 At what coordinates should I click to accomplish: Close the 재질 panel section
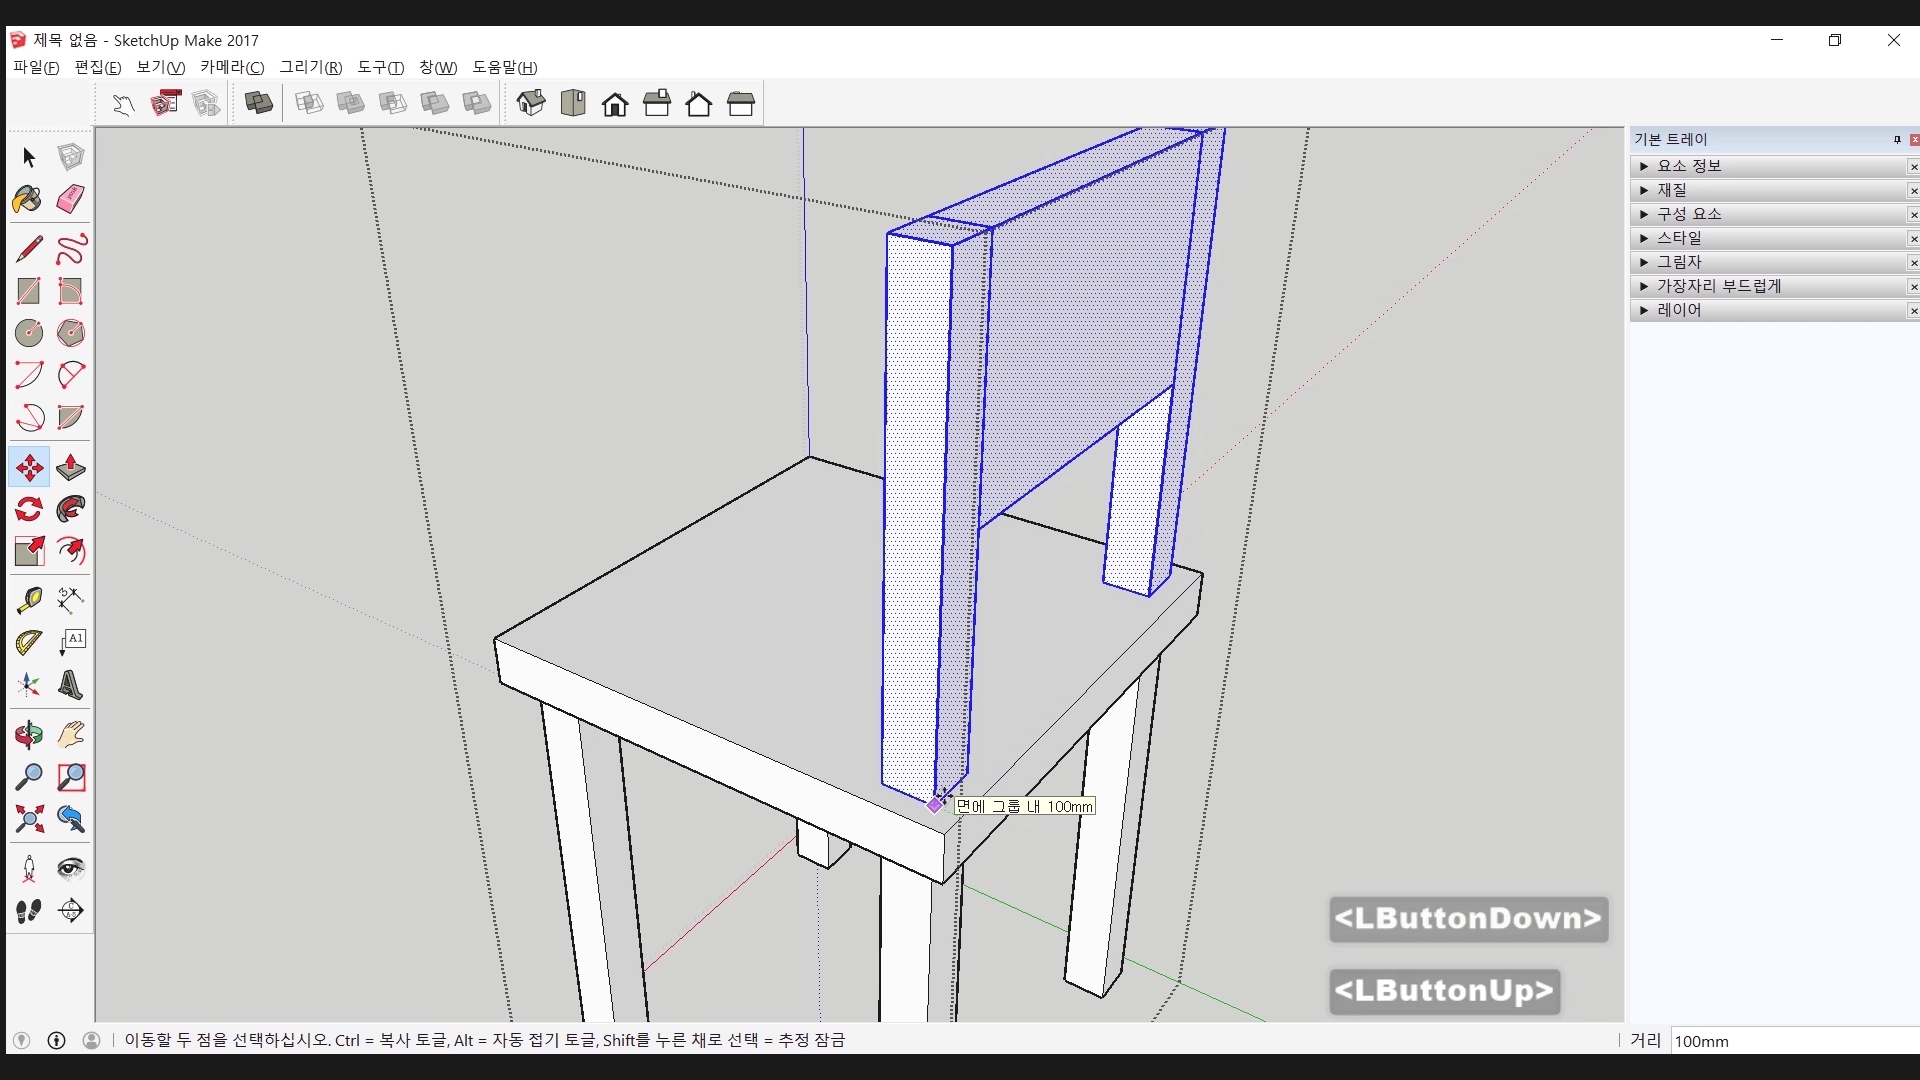point(1913,191)
